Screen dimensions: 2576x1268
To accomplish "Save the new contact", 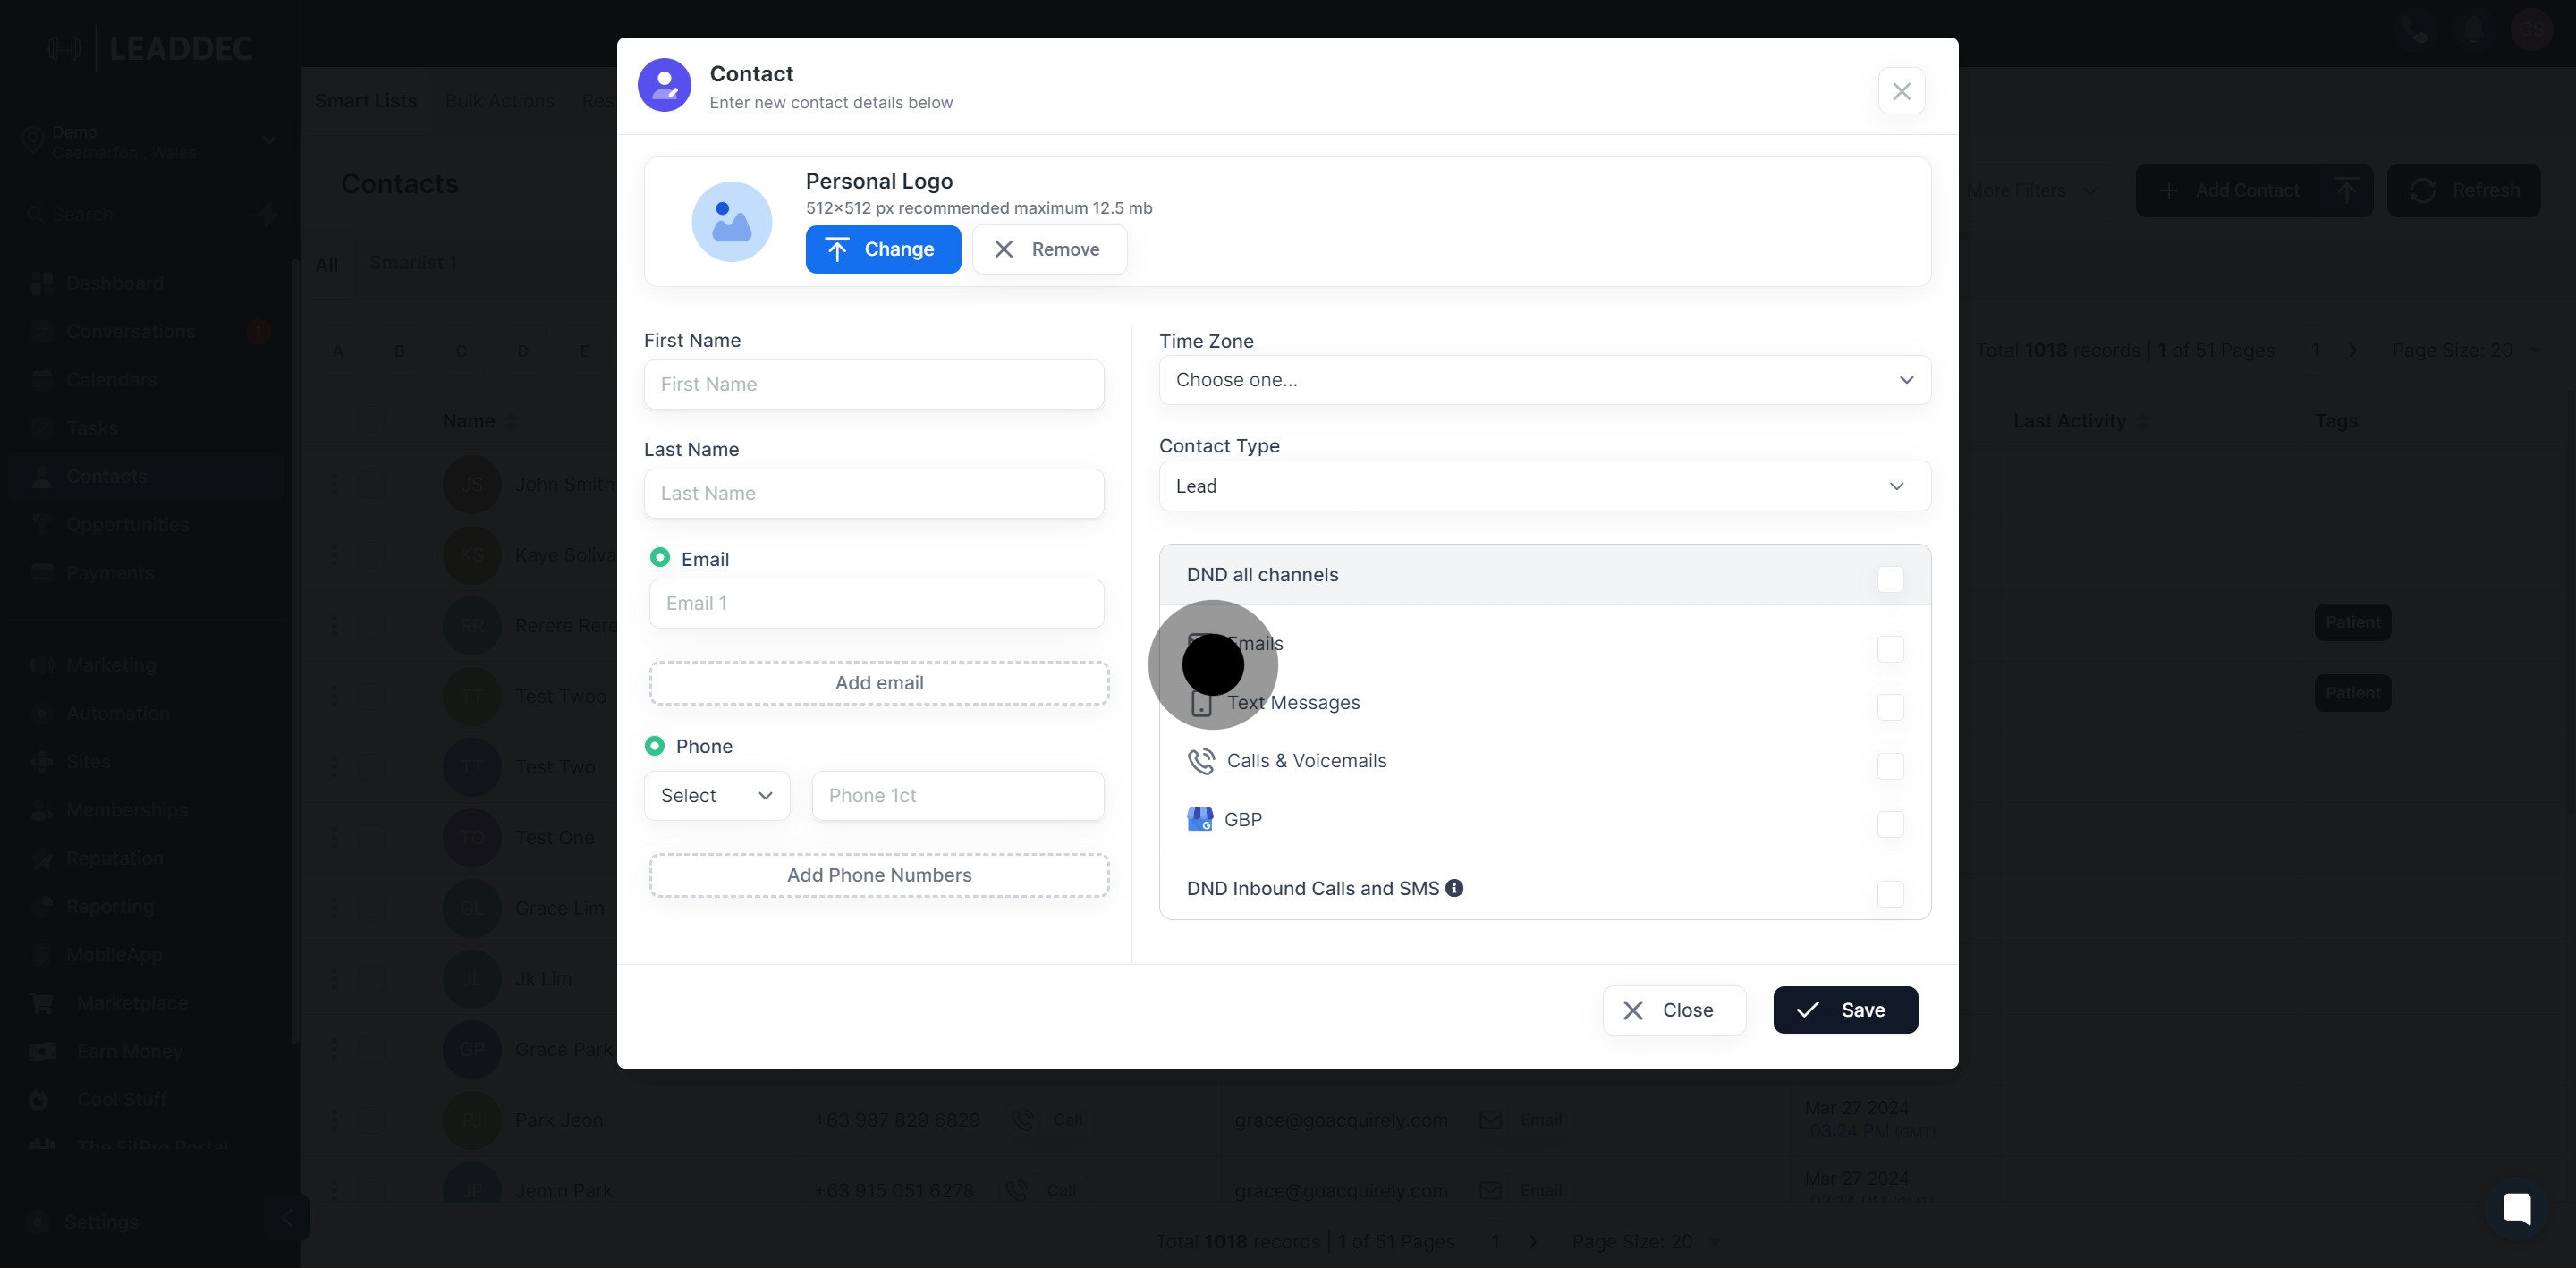I will (x=1844, y=1010).
